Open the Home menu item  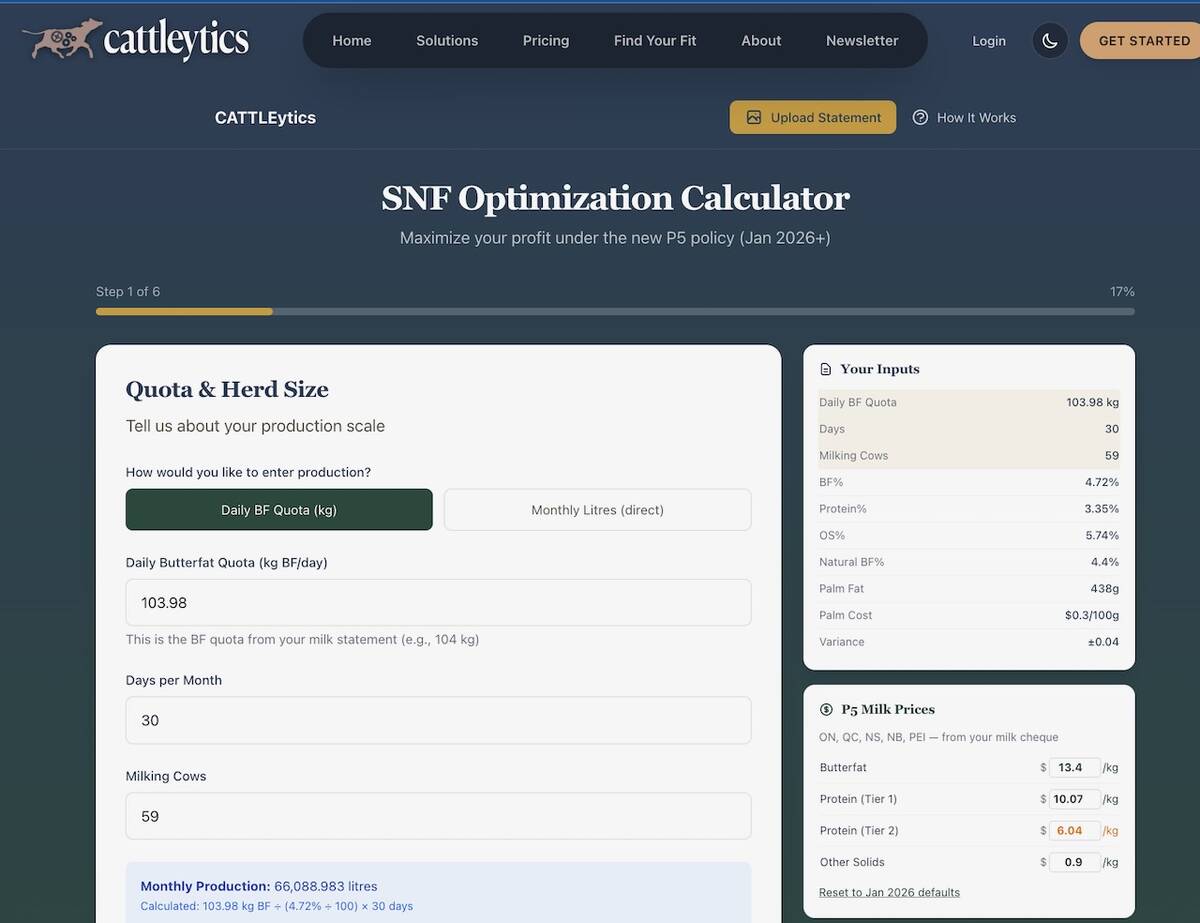(x=351, y=41)
